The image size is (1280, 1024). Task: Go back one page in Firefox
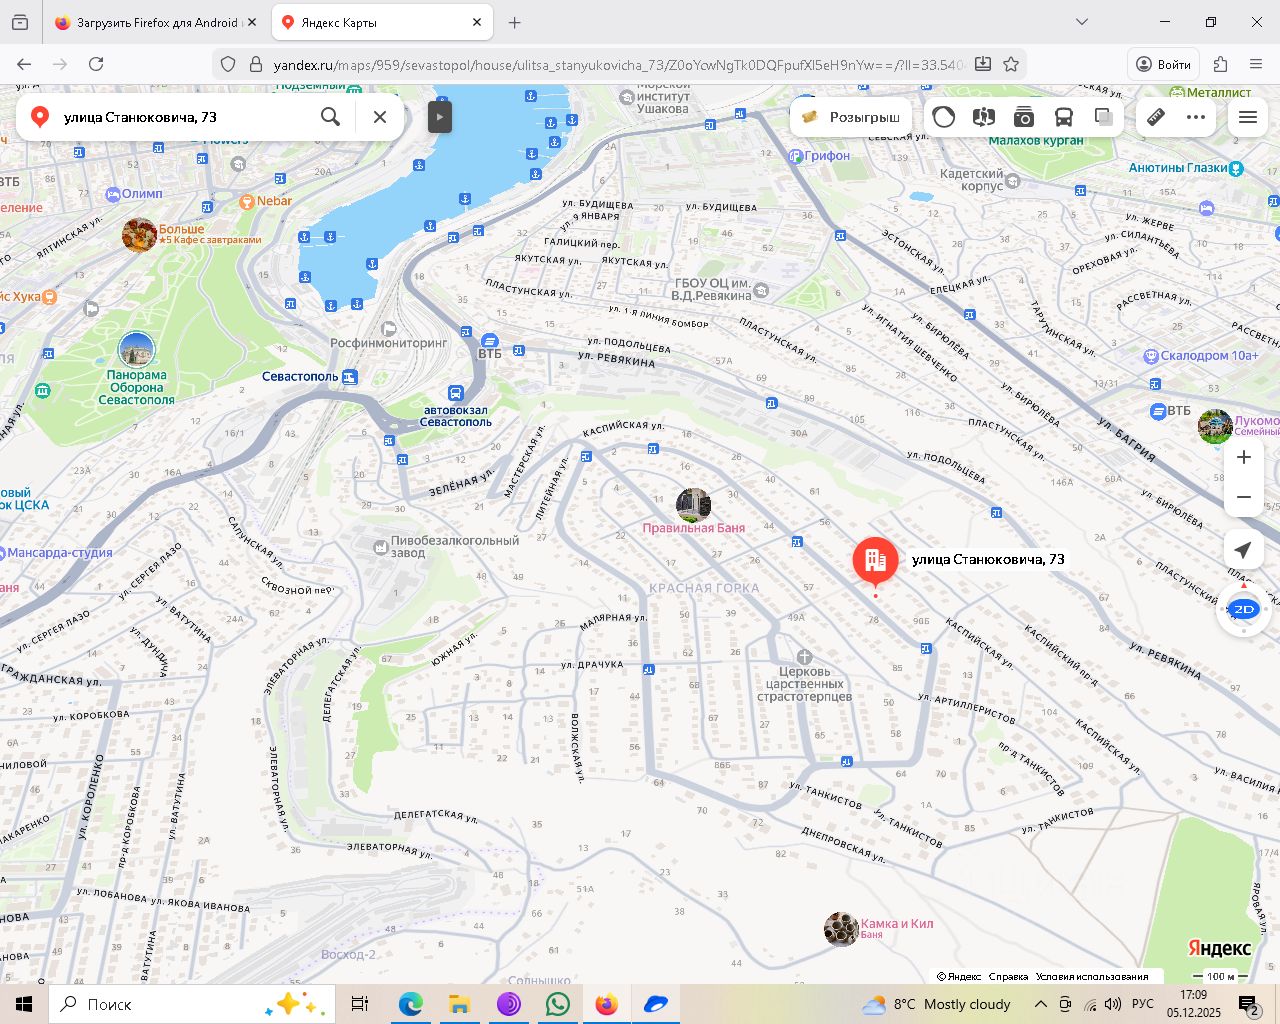tap(24, 64)
